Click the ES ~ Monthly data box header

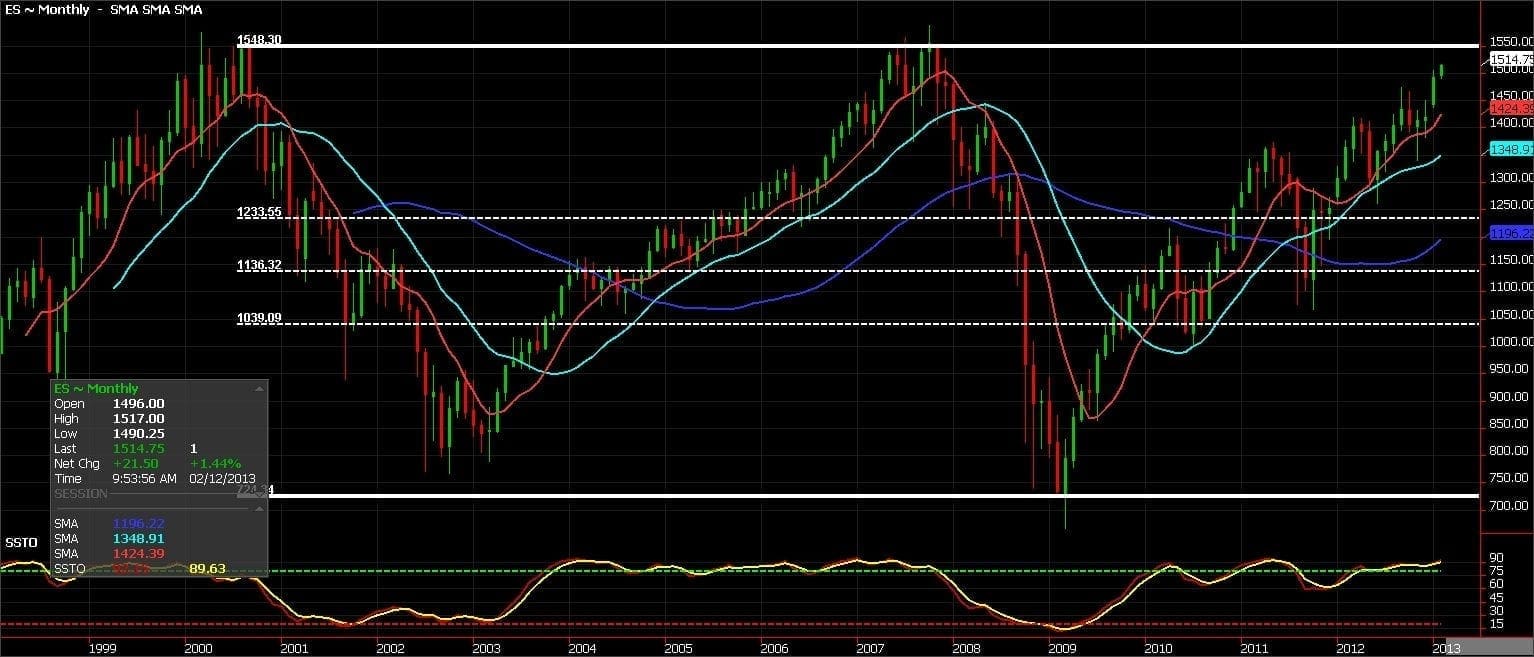[96, 388]
